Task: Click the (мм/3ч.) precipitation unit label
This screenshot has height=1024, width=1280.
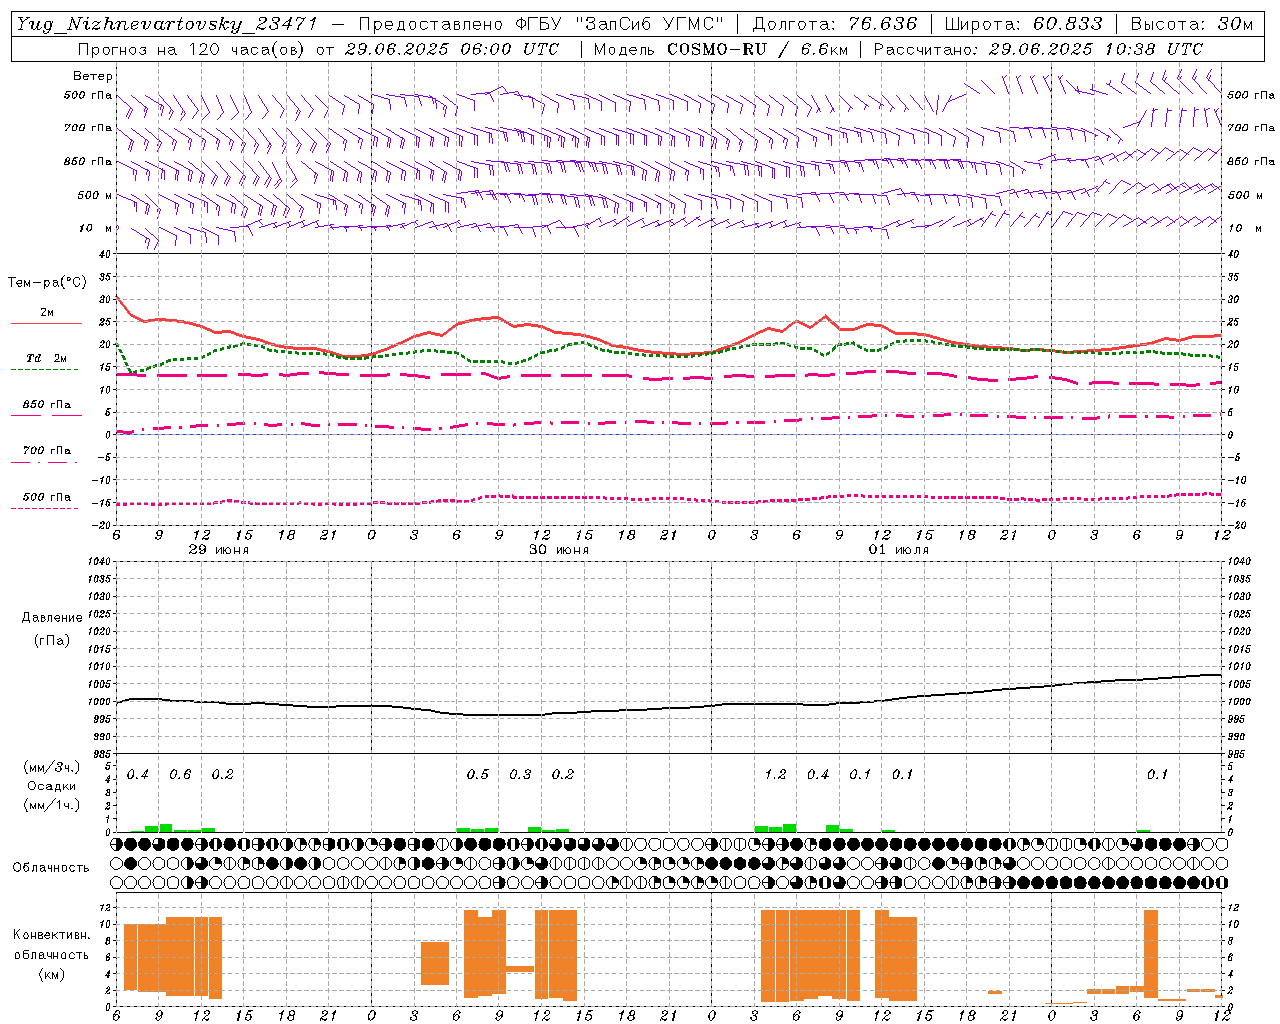Action: pyautogui.click(x=52, y=768)
